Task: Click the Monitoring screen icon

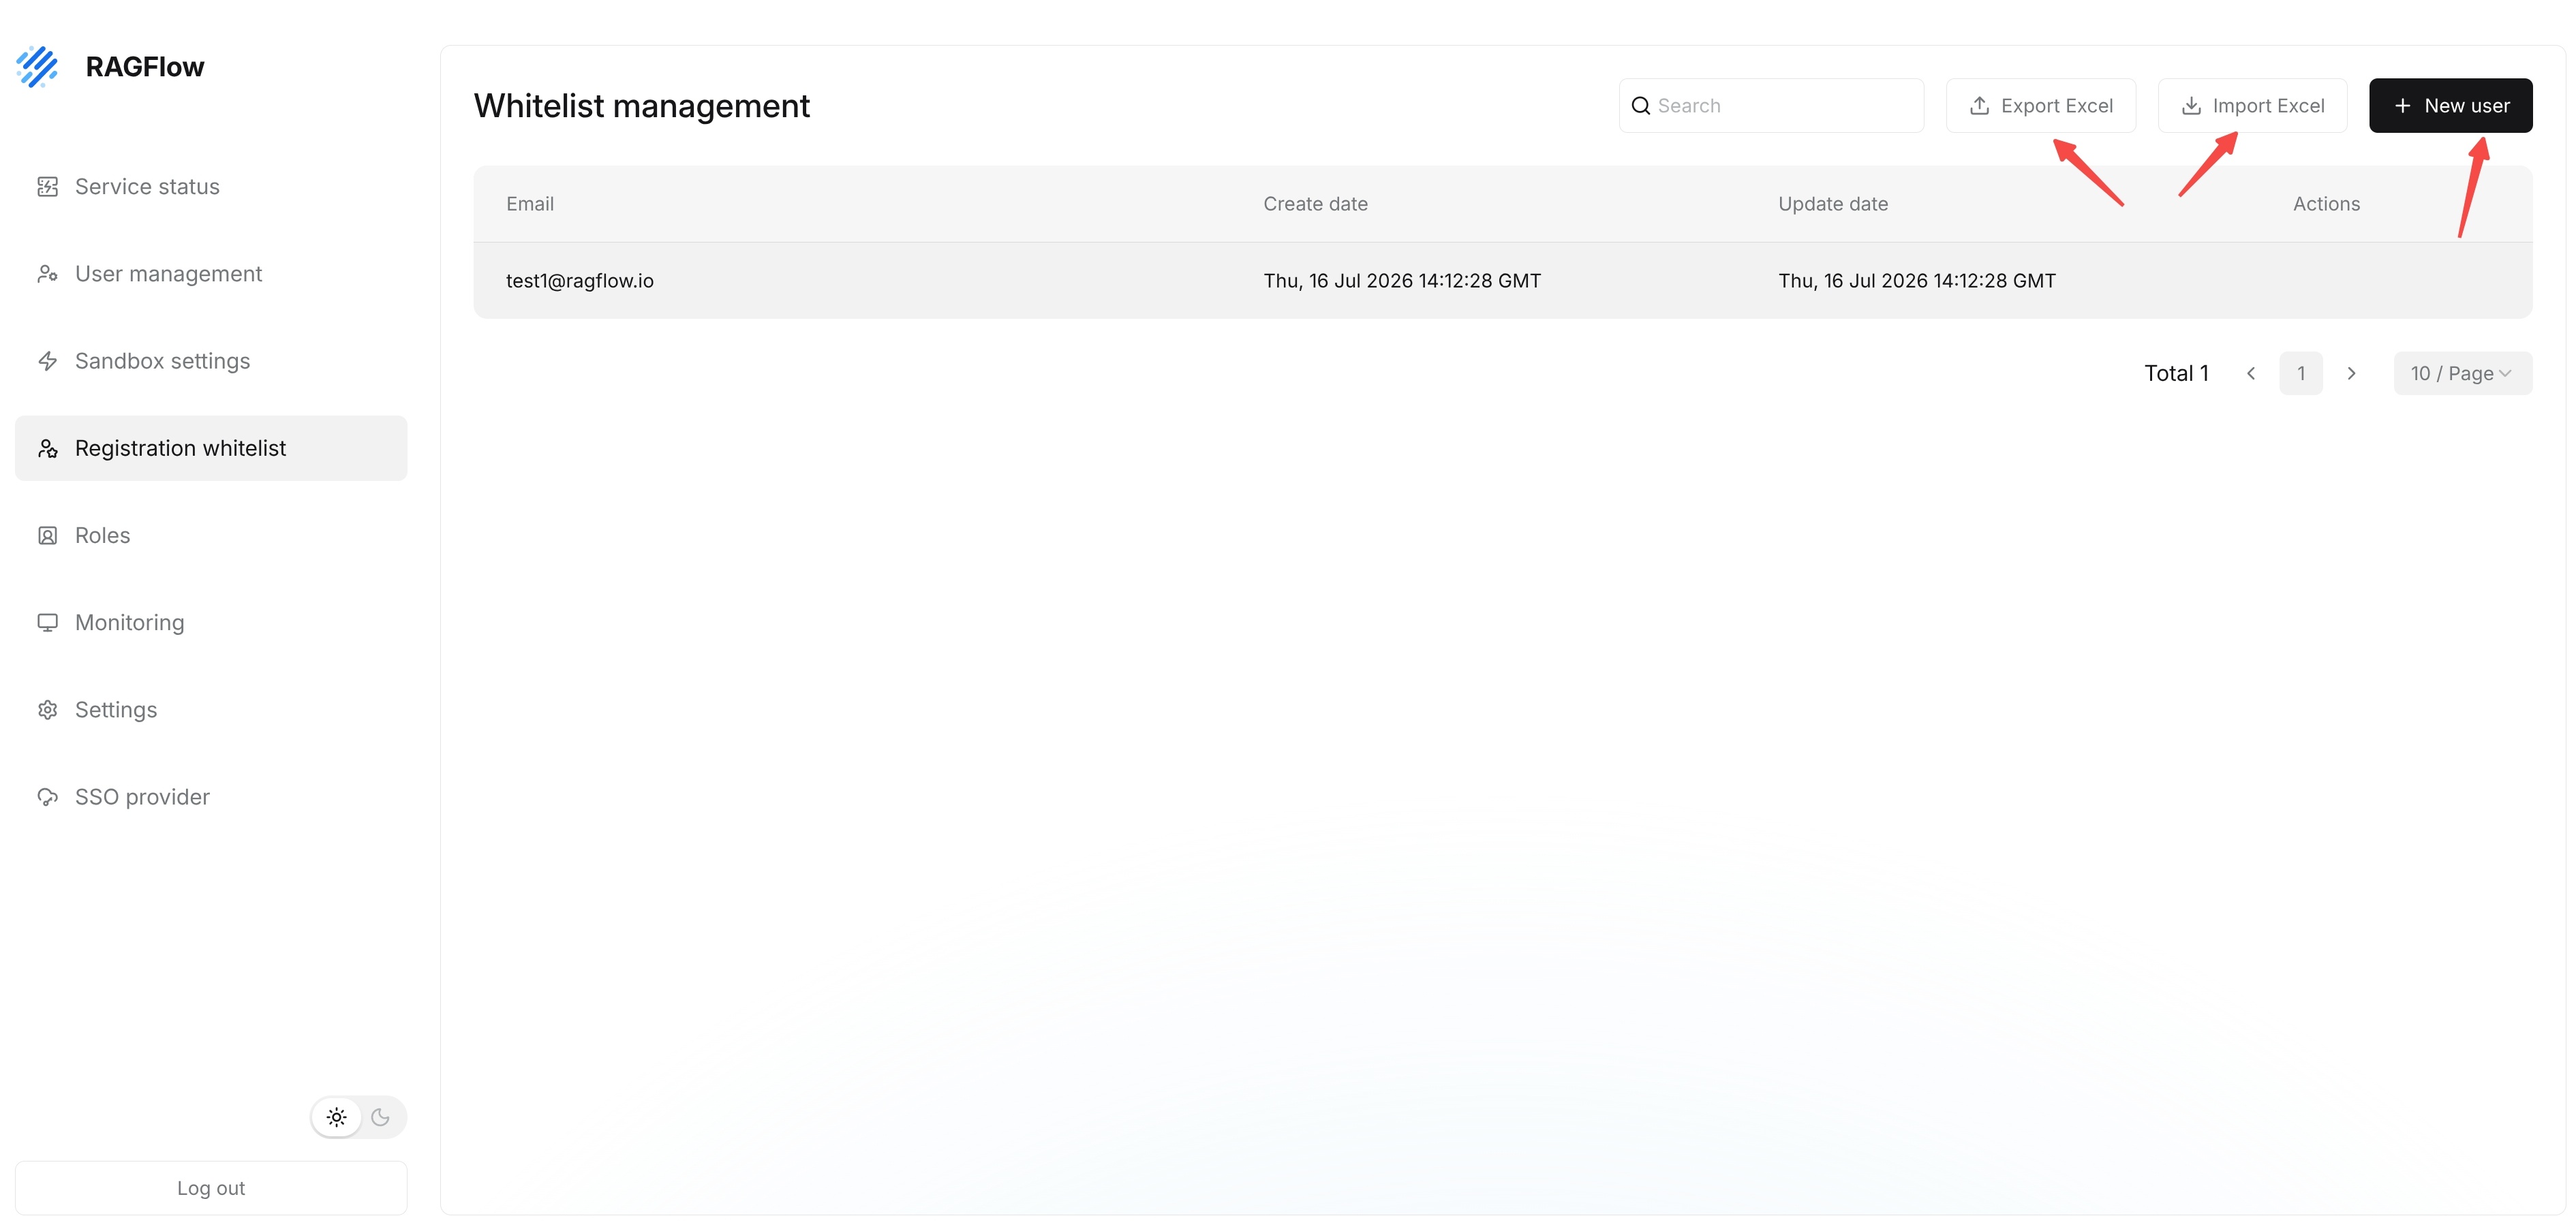Action: click(47, 622)
